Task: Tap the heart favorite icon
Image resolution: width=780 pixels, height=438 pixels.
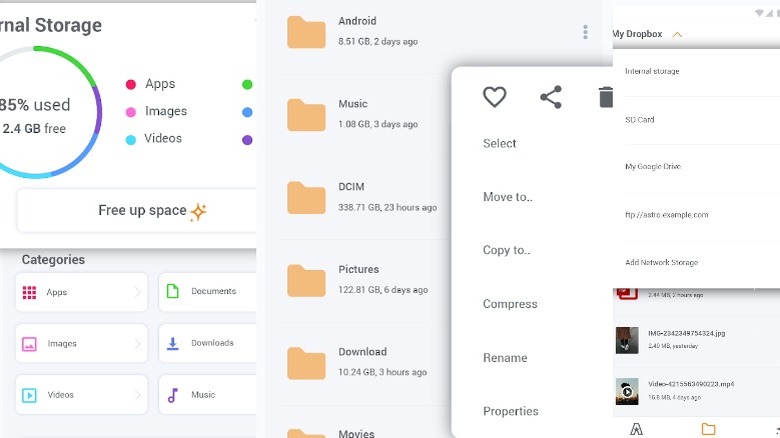Action: coord(494,97)
